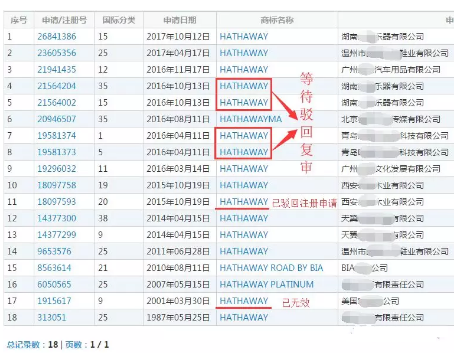Open registration number 21564002

tap(57, 102)
